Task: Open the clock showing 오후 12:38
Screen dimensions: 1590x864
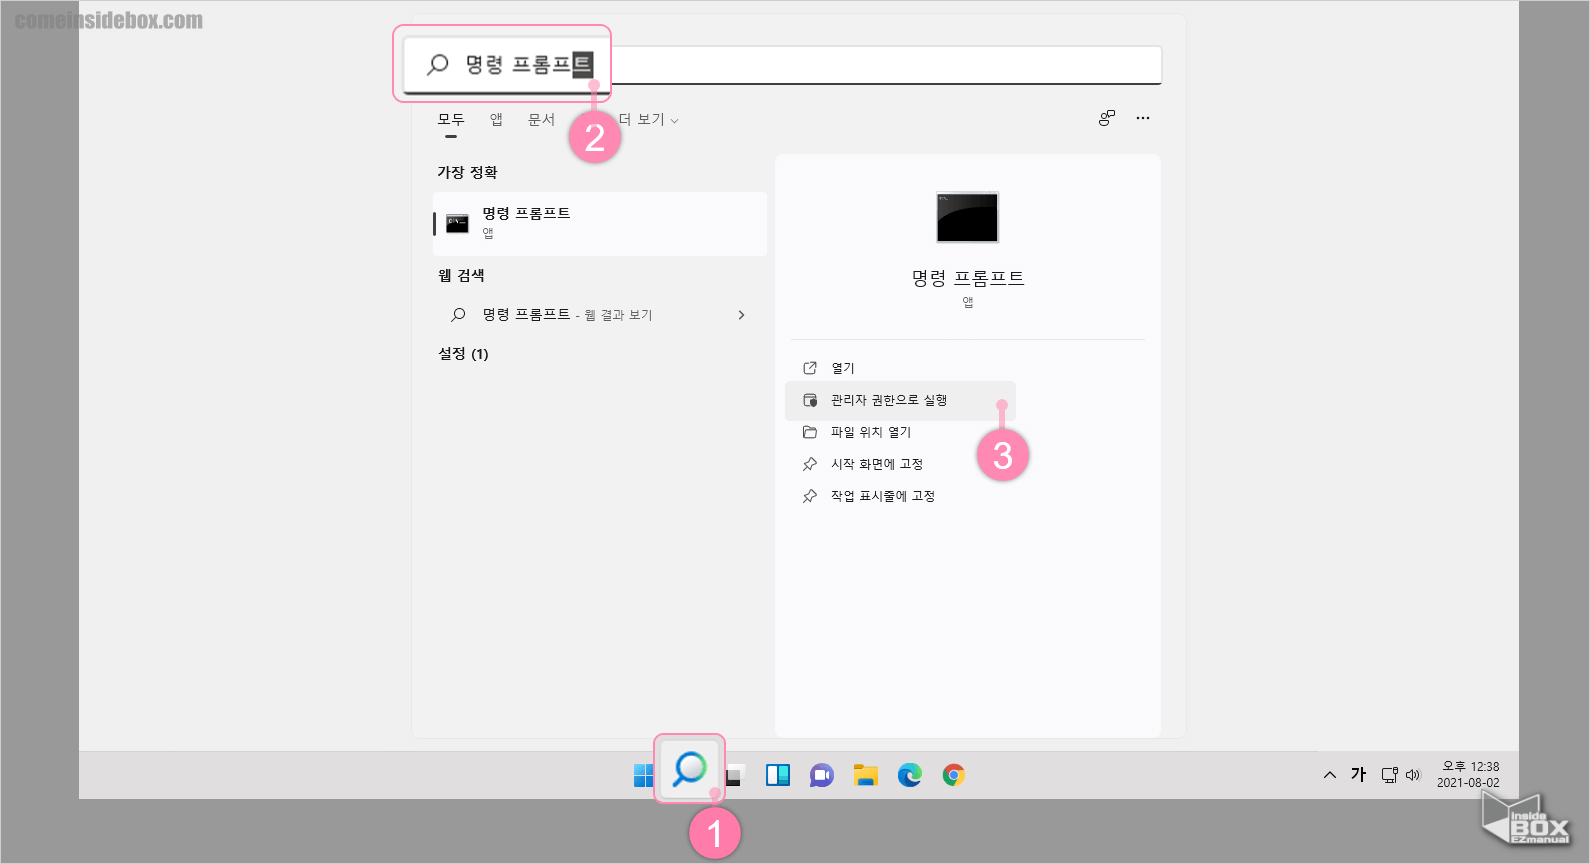Action: click(x=1468, y=774)
